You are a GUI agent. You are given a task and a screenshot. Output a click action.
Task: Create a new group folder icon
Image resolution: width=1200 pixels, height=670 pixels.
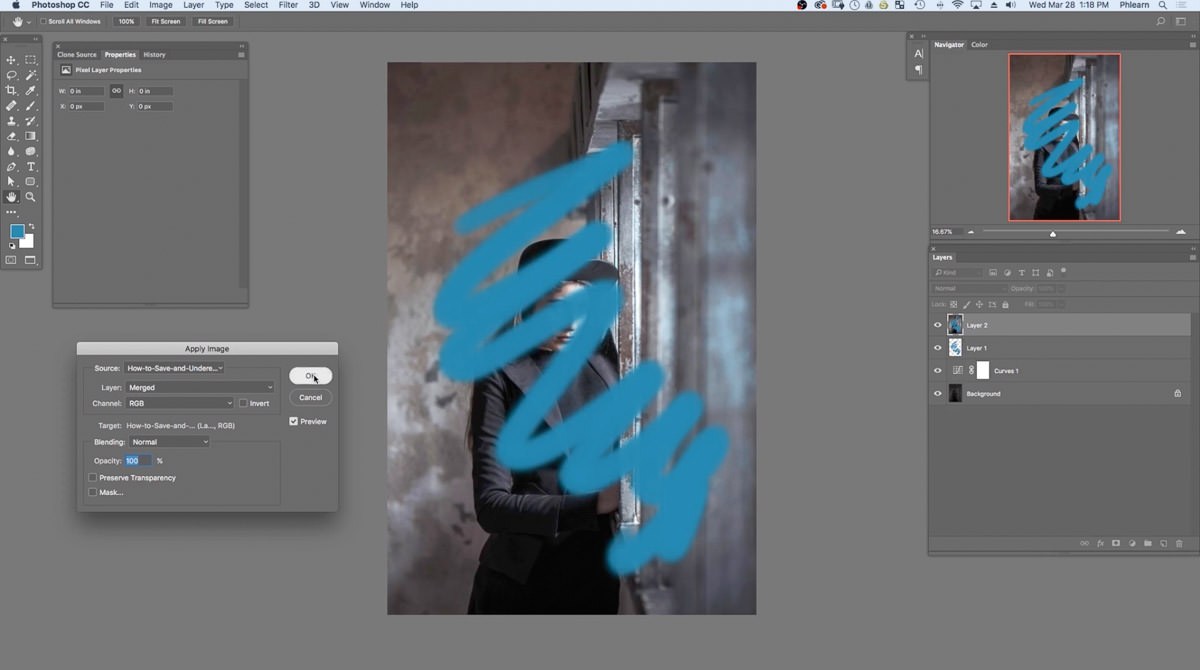1148,543
